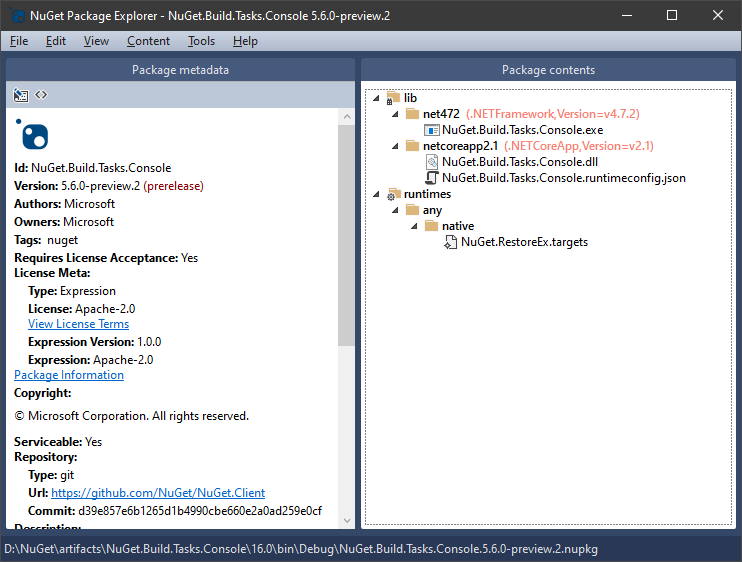This screenshot has width=742, height=562.
Task: Click the Package contents panel header
Action: click(x=548, y=70)
